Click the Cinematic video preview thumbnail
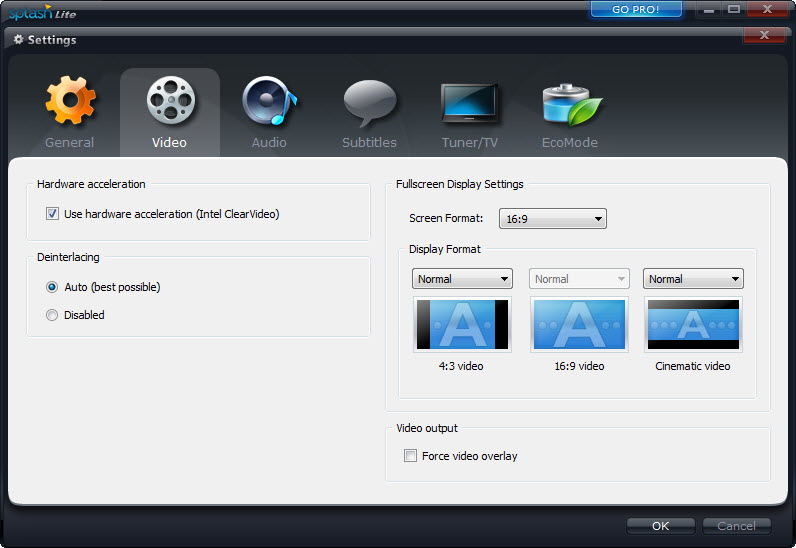This screenshot has height=548, width=796. tap(693, 325)
